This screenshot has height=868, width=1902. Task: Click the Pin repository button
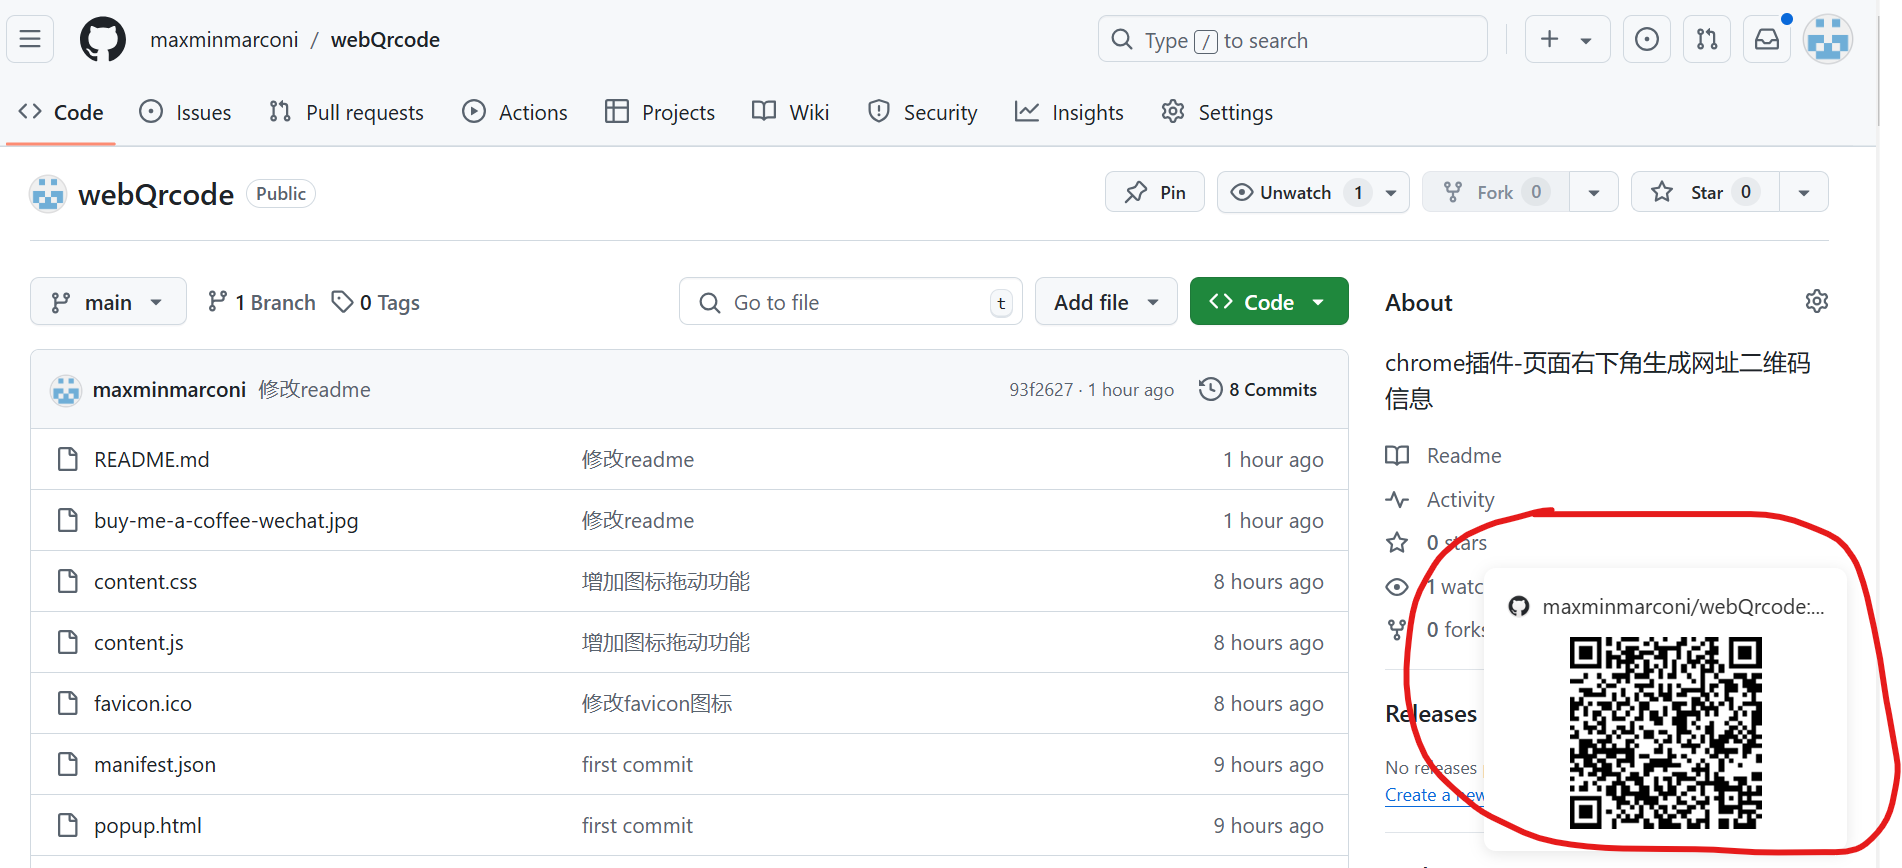coord(1155,192)
